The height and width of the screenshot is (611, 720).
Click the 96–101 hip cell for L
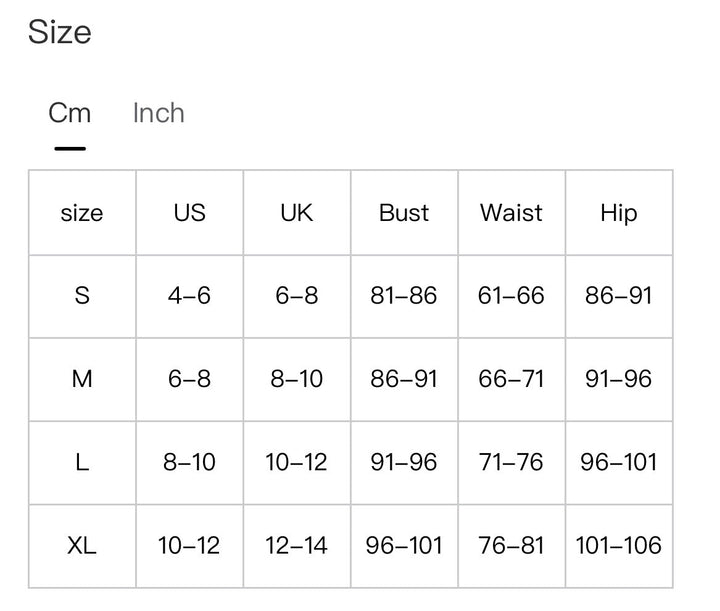click(619, 462)
